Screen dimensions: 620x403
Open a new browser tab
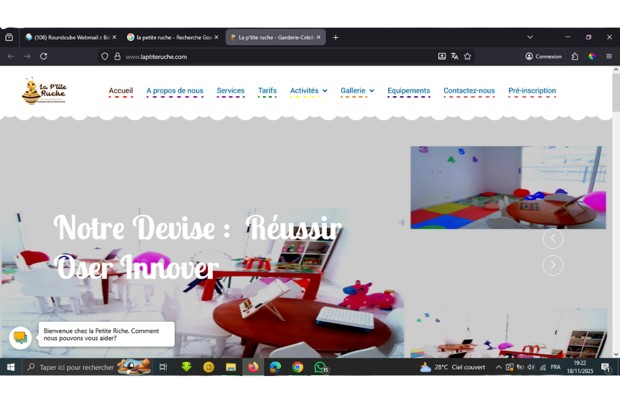(335, 37)
